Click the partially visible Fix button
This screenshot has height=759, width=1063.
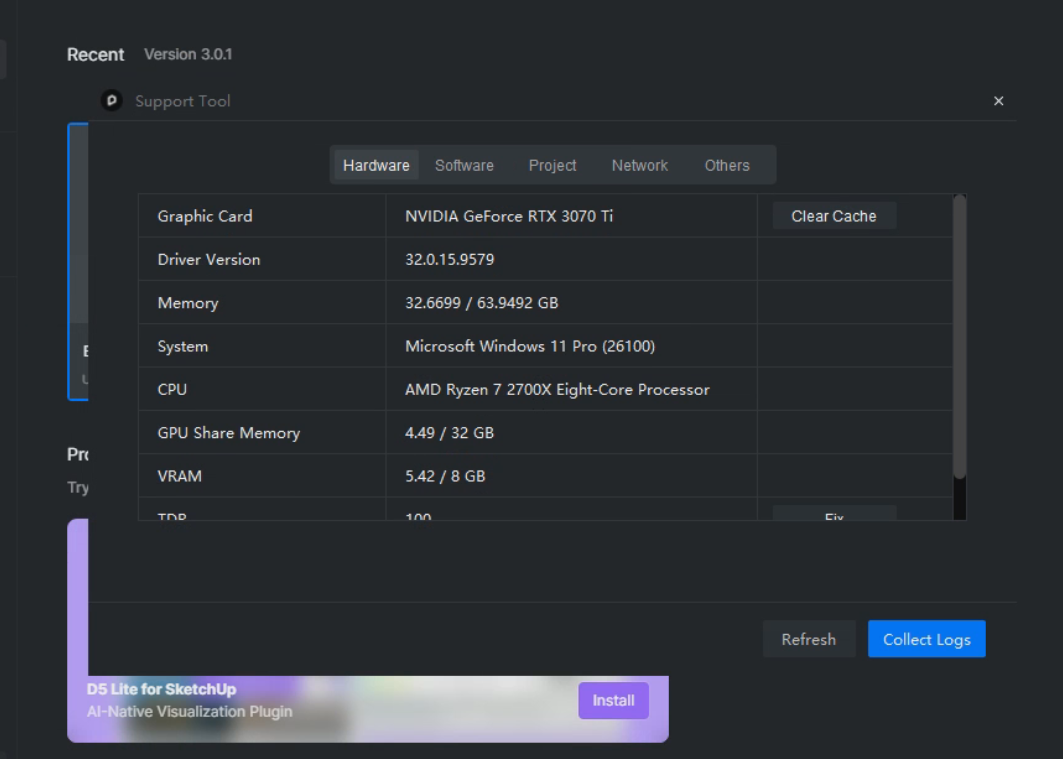(834, 515)
